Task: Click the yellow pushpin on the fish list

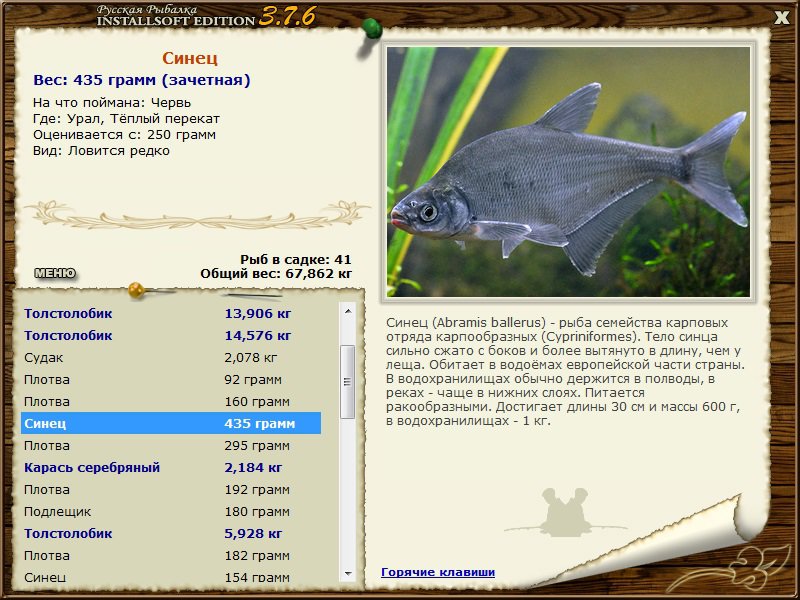Action: (136, 290)
